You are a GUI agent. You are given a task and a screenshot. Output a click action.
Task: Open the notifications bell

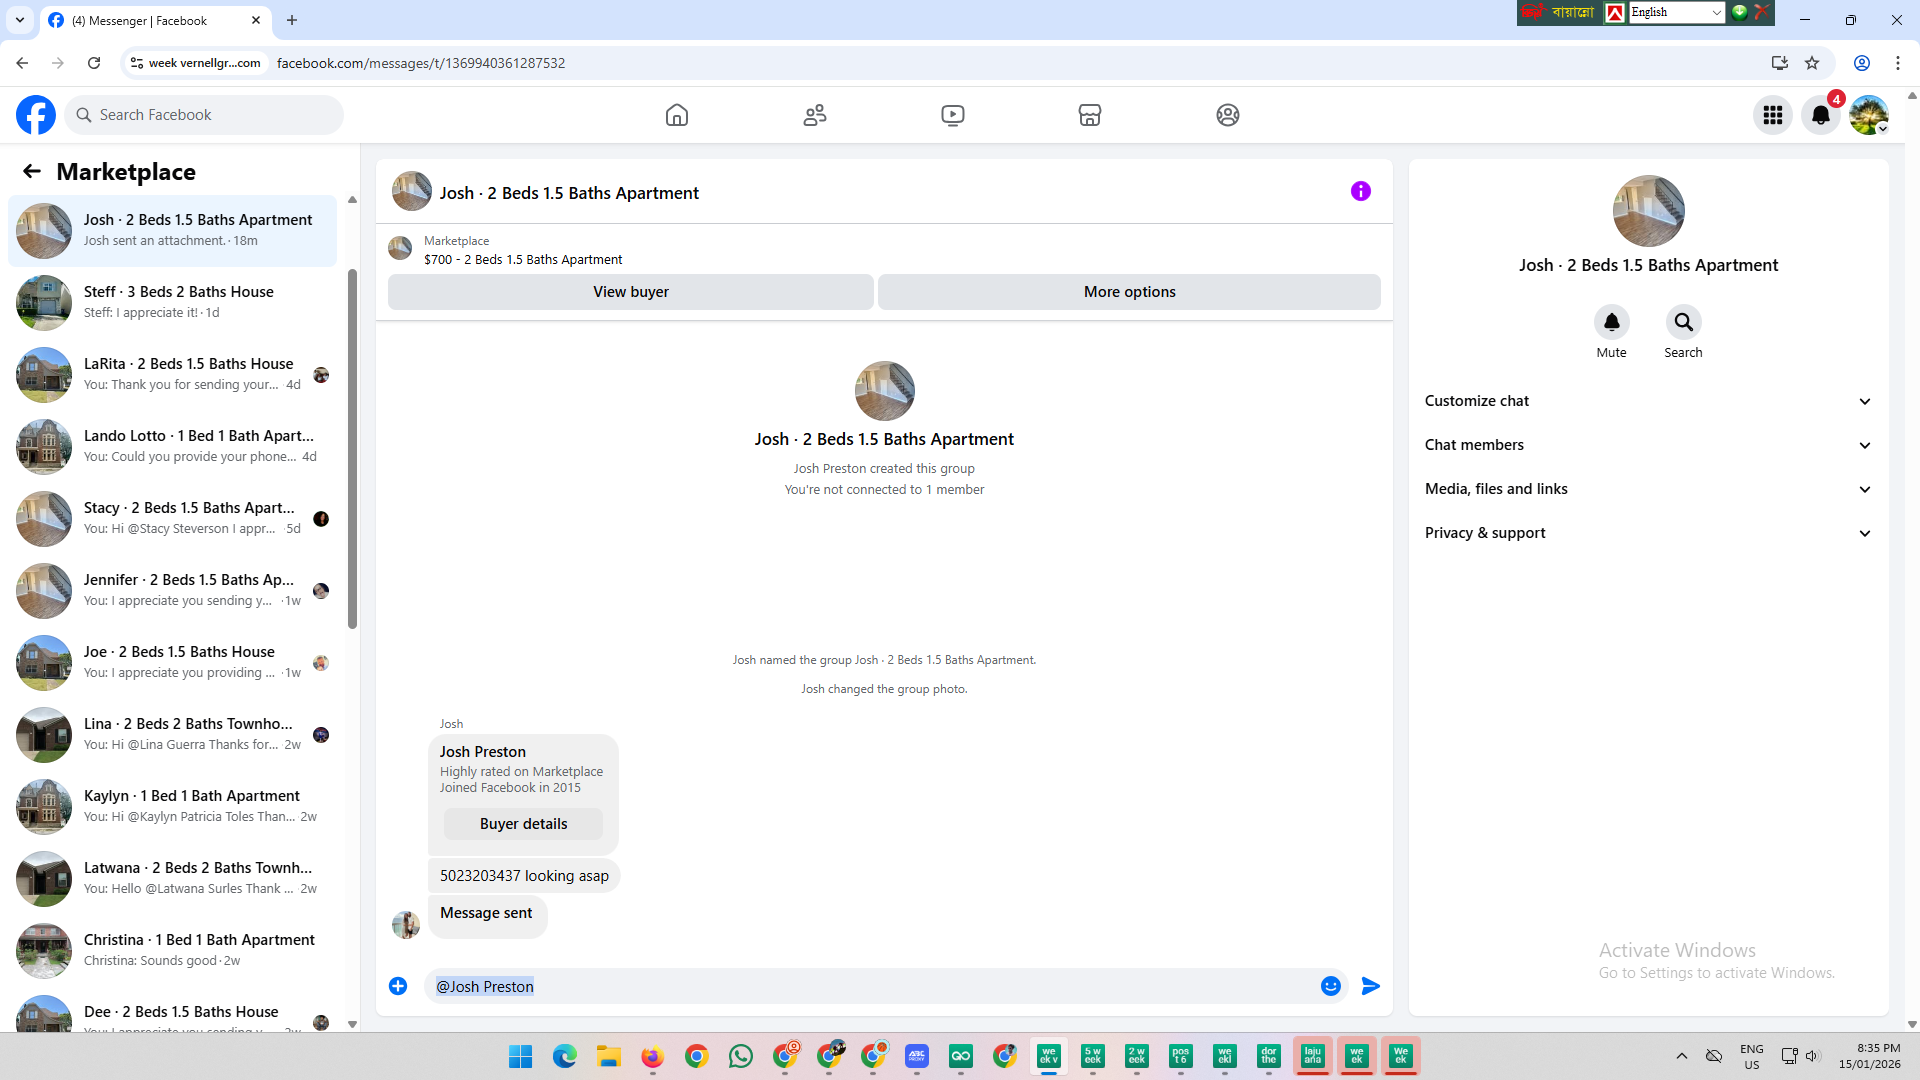(x=1821, y=115)
